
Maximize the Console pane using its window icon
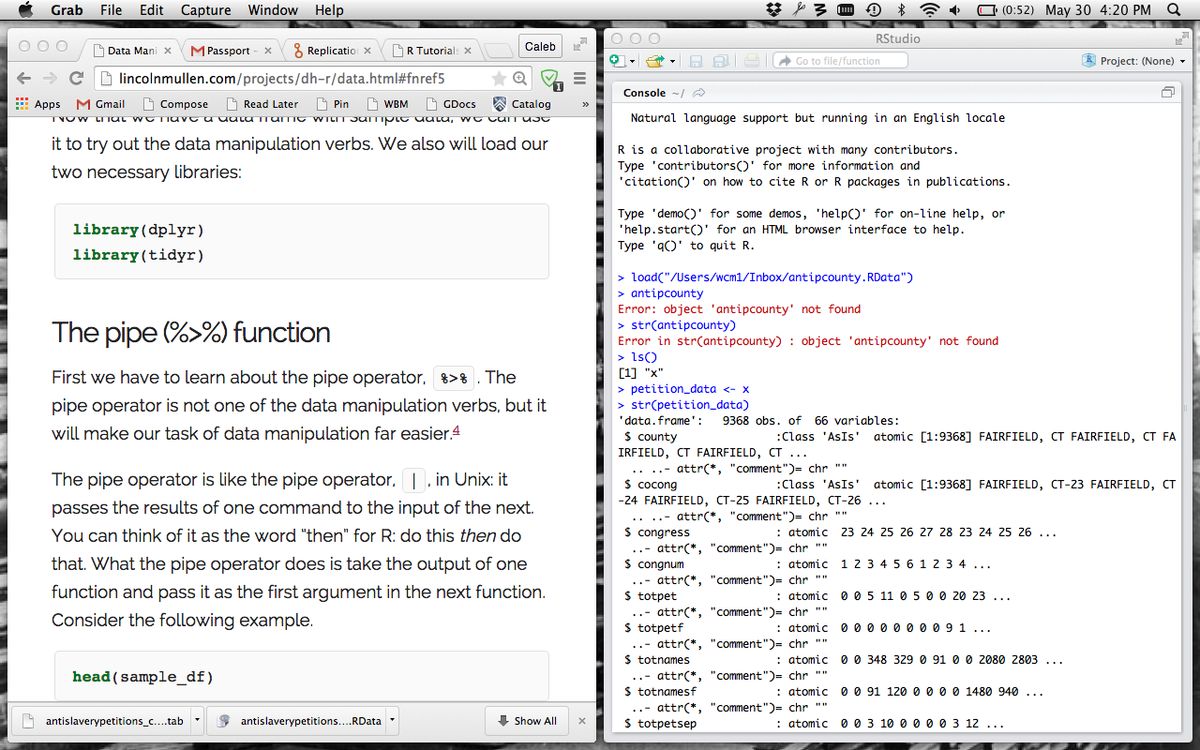click(x=1167, y=93)
